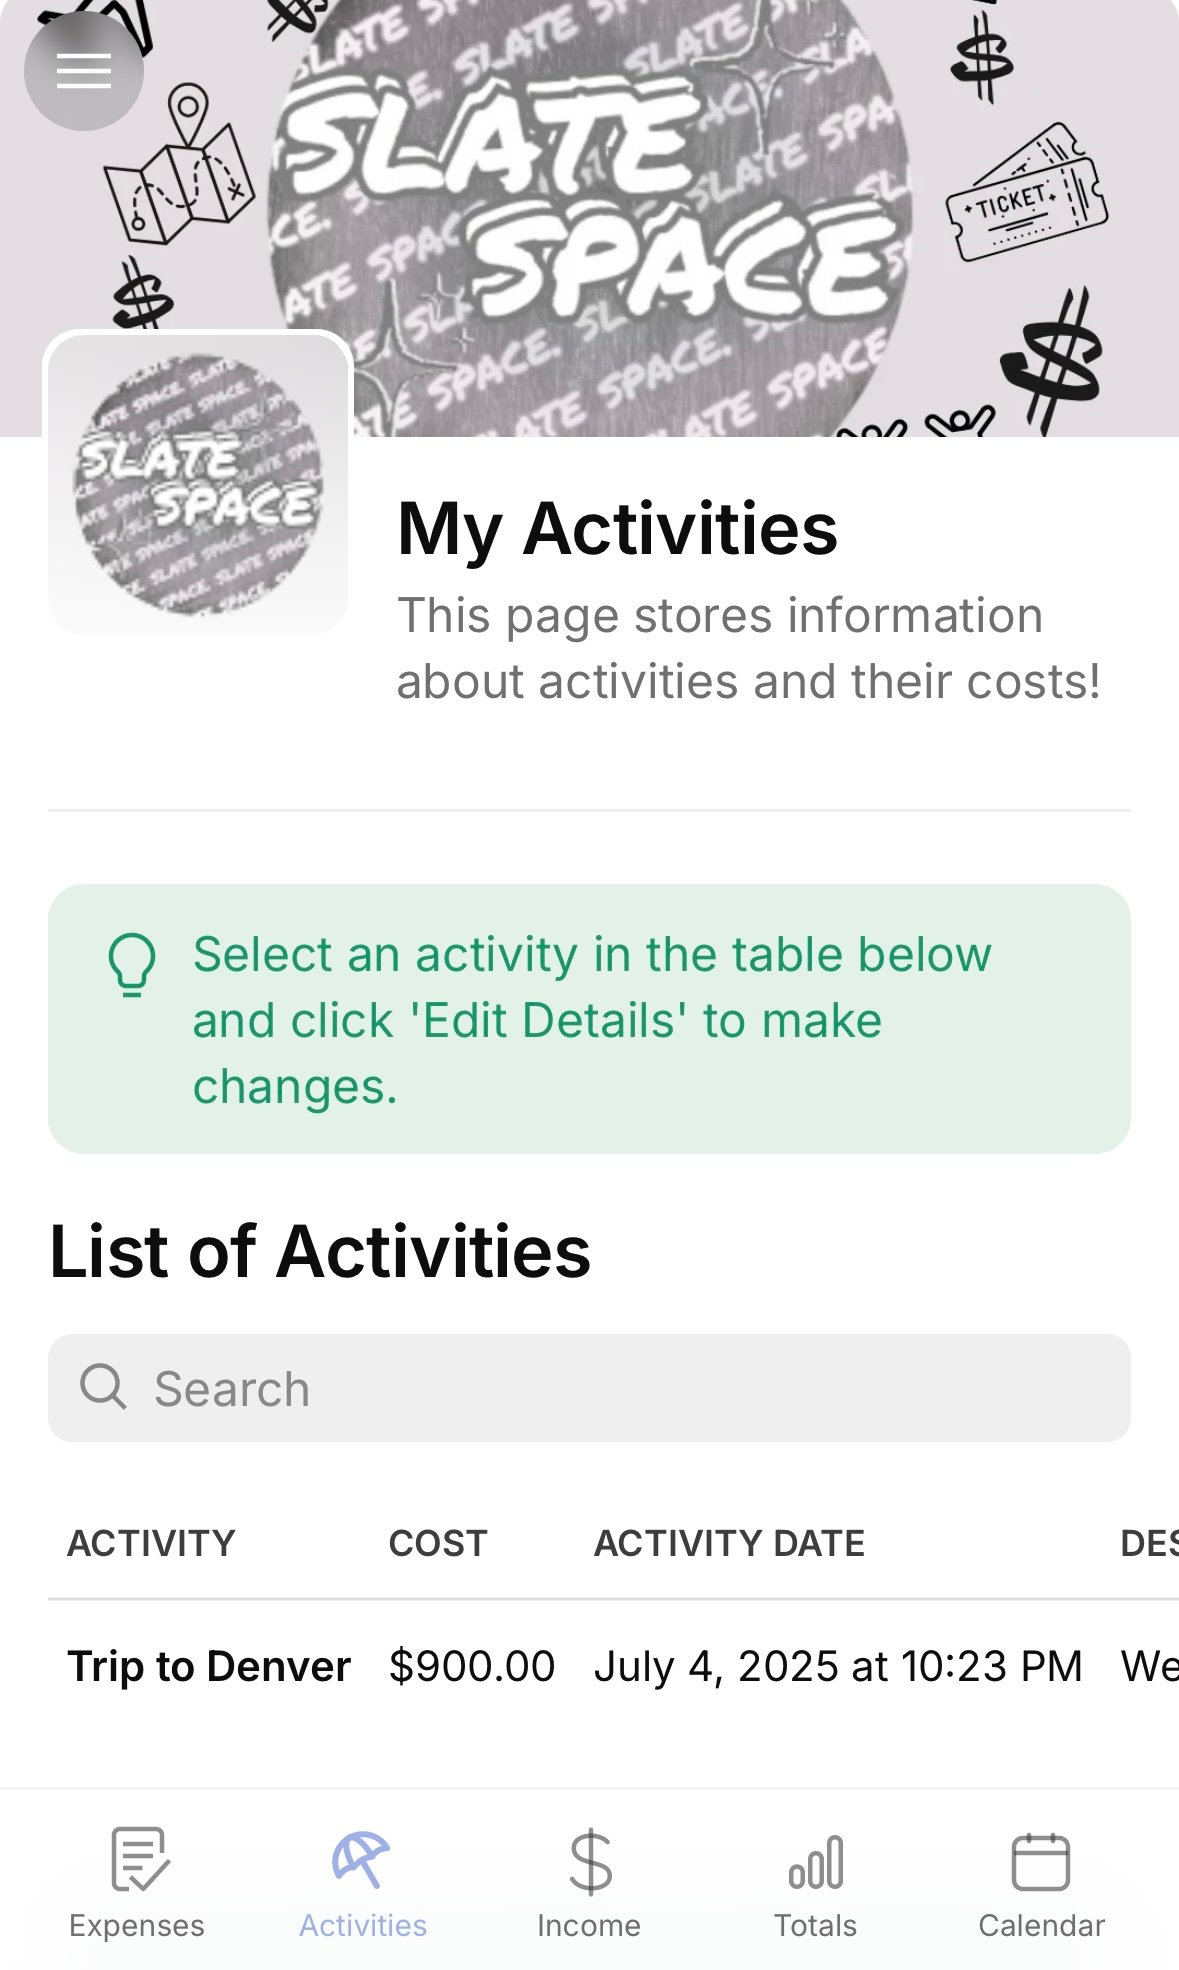
Task: Sort by the ACTIVITY DATE column header
Action: [x=729, y=1543]
